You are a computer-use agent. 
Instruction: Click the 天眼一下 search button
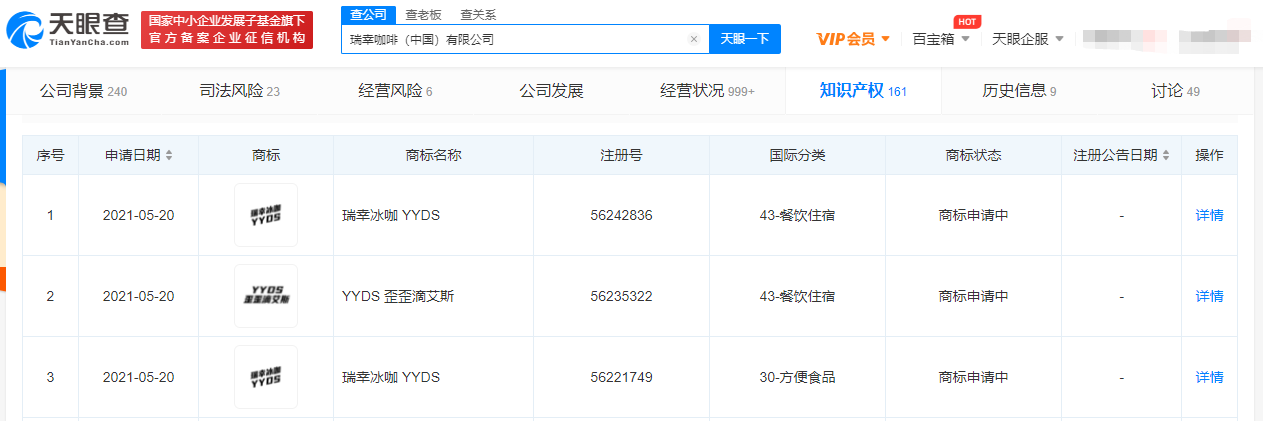pos(745,39)
